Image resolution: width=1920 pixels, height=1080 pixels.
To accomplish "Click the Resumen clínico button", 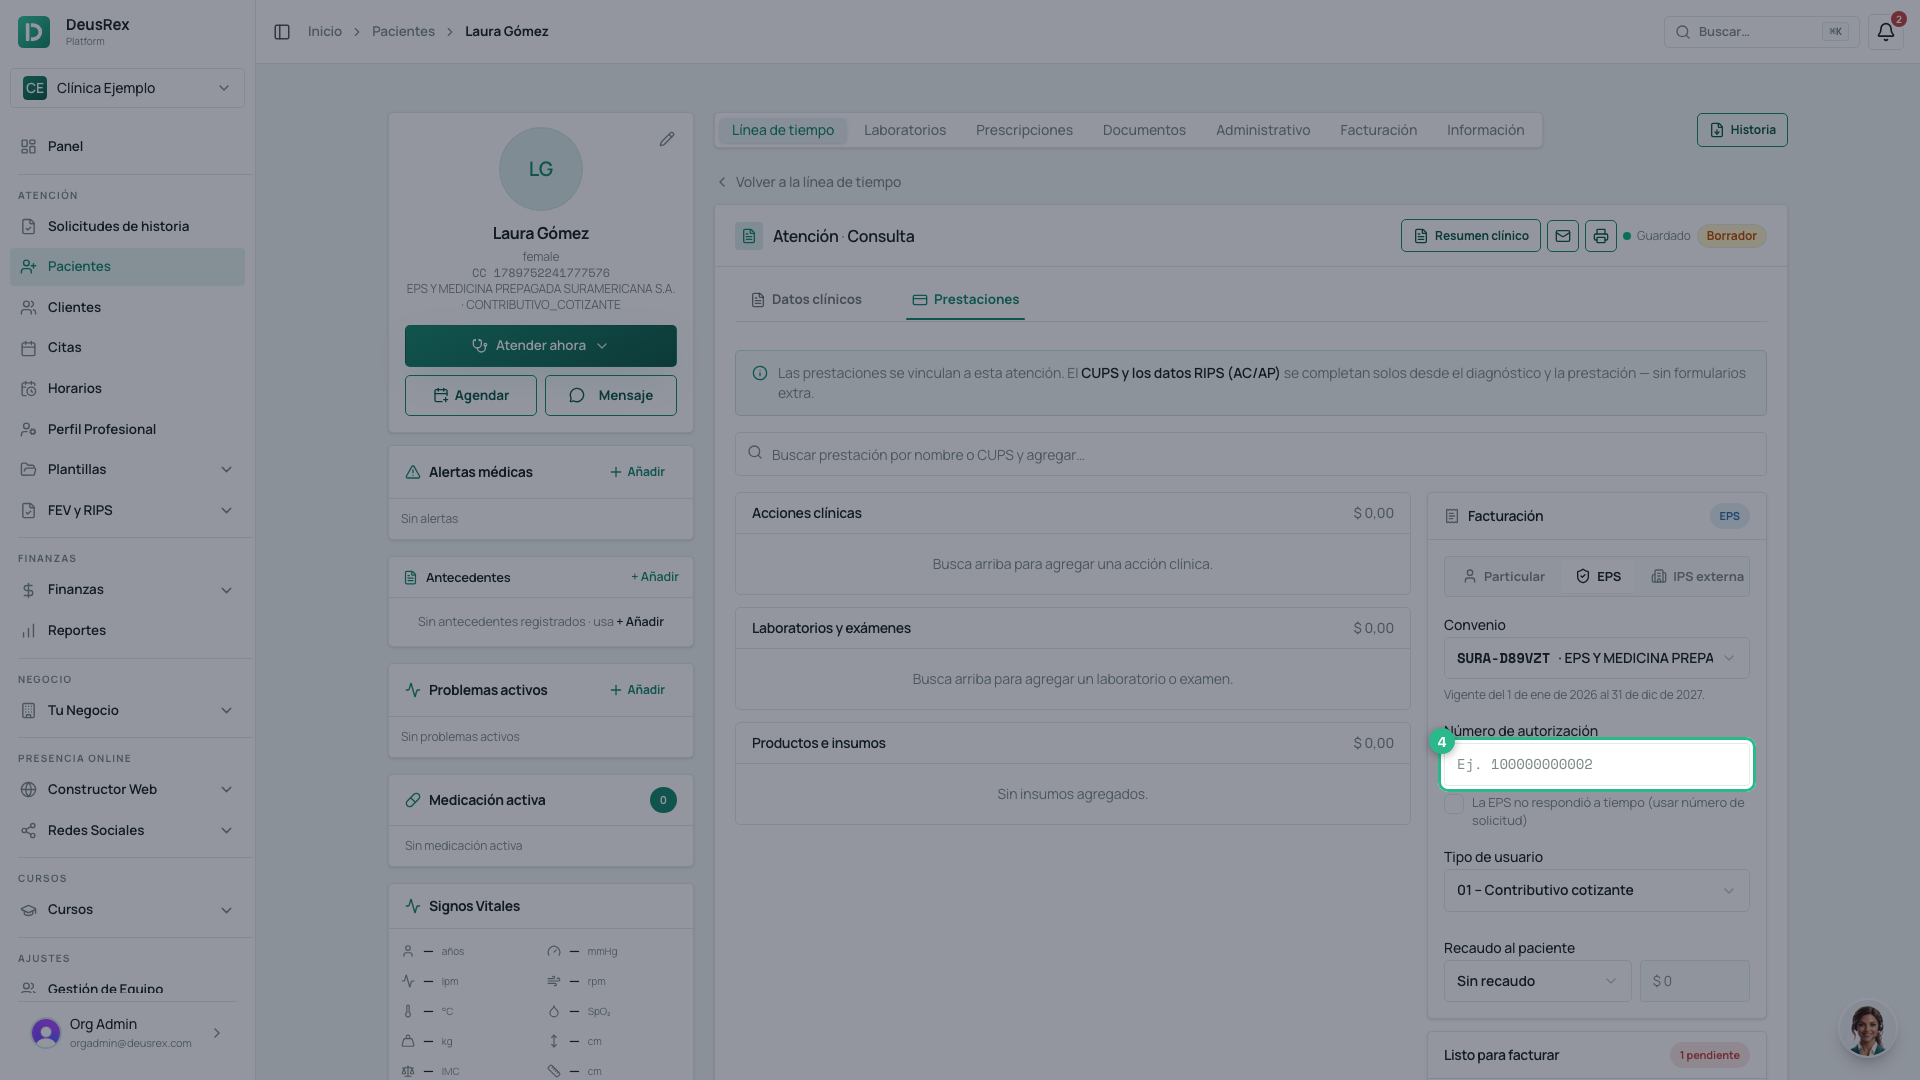I will point(1470,236).
